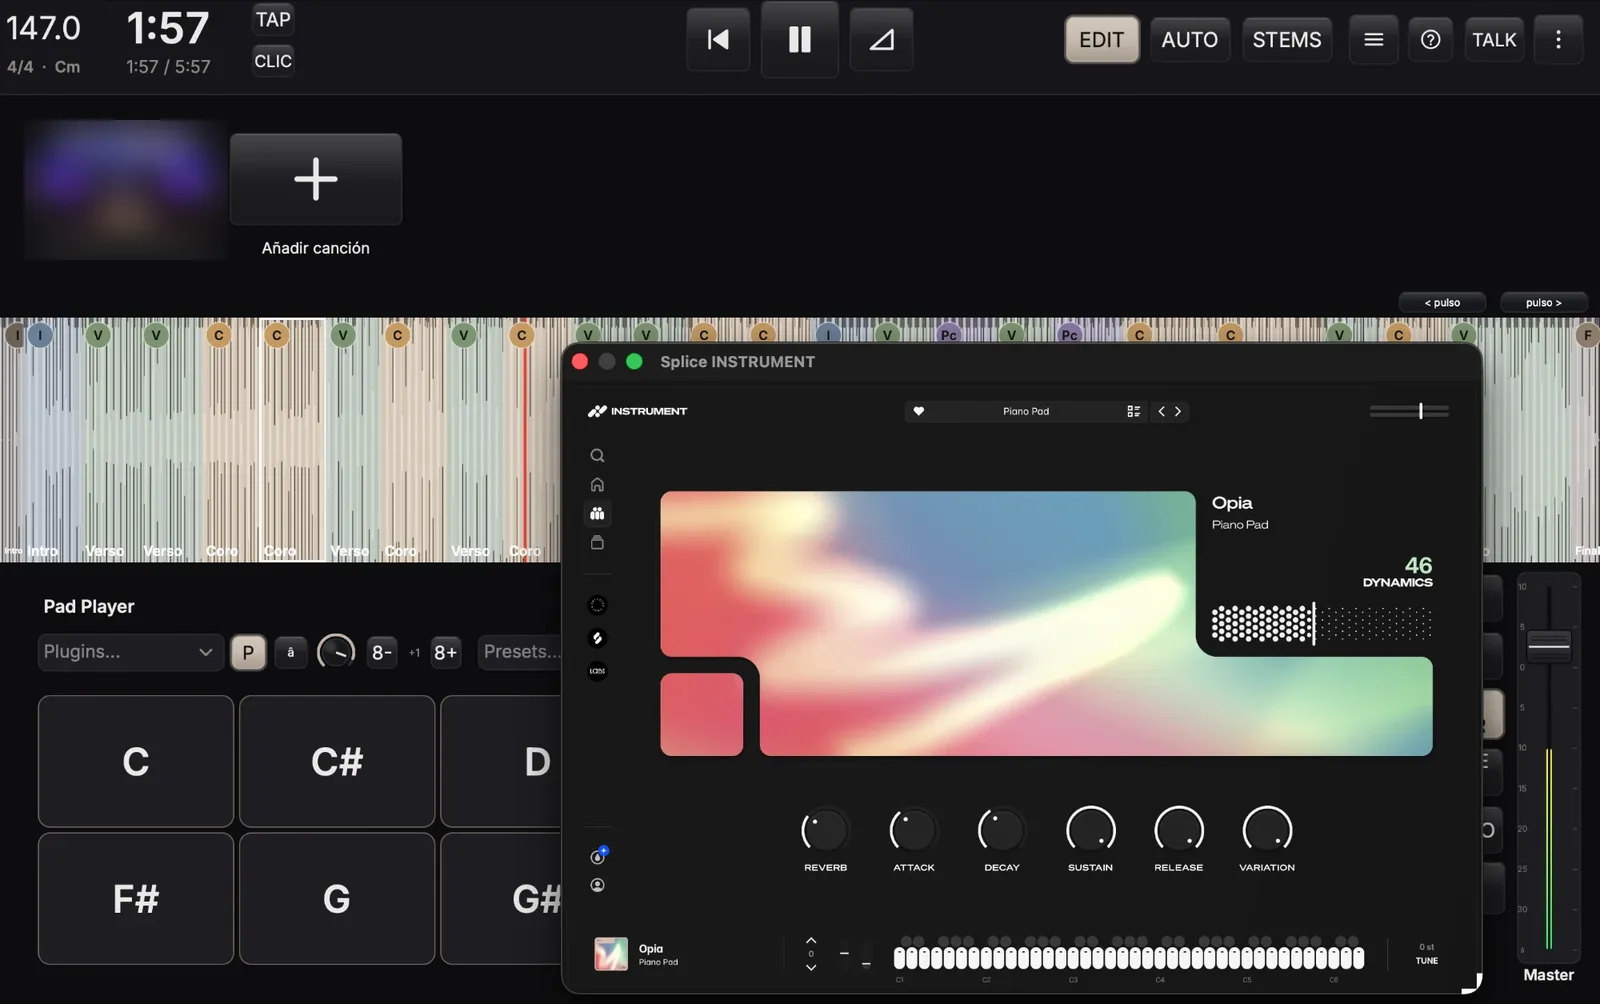Increase octave with up chevron
1600x1004 pixels.
point(811,941)
